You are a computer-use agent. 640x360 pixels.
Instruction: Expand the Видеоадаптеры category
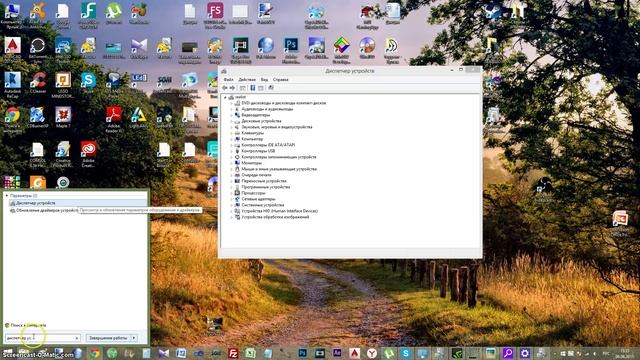231,115
